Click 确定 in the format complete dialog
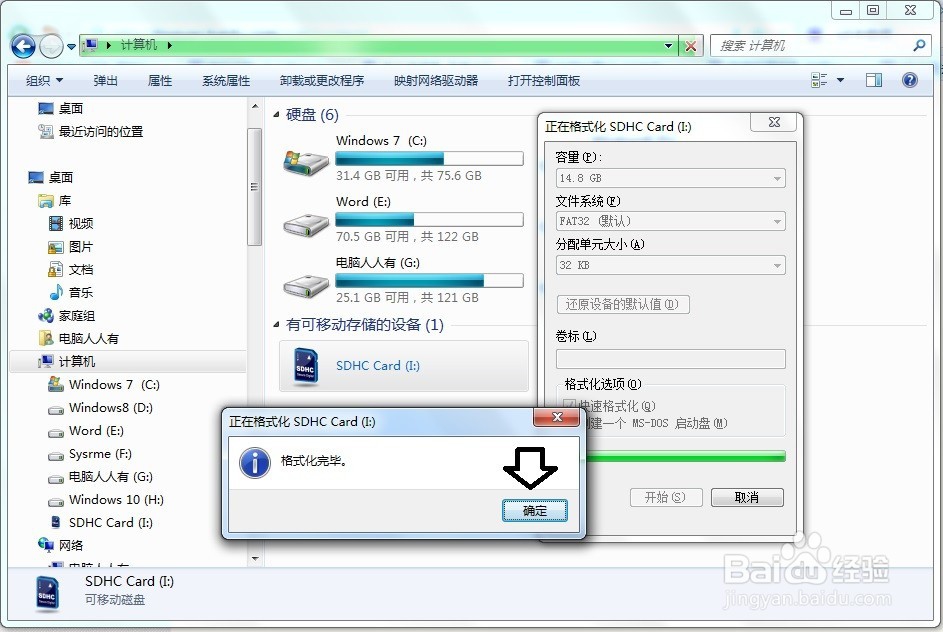This screenshot has height=632, width=943. pyautogui.click(x=535, y=511)
